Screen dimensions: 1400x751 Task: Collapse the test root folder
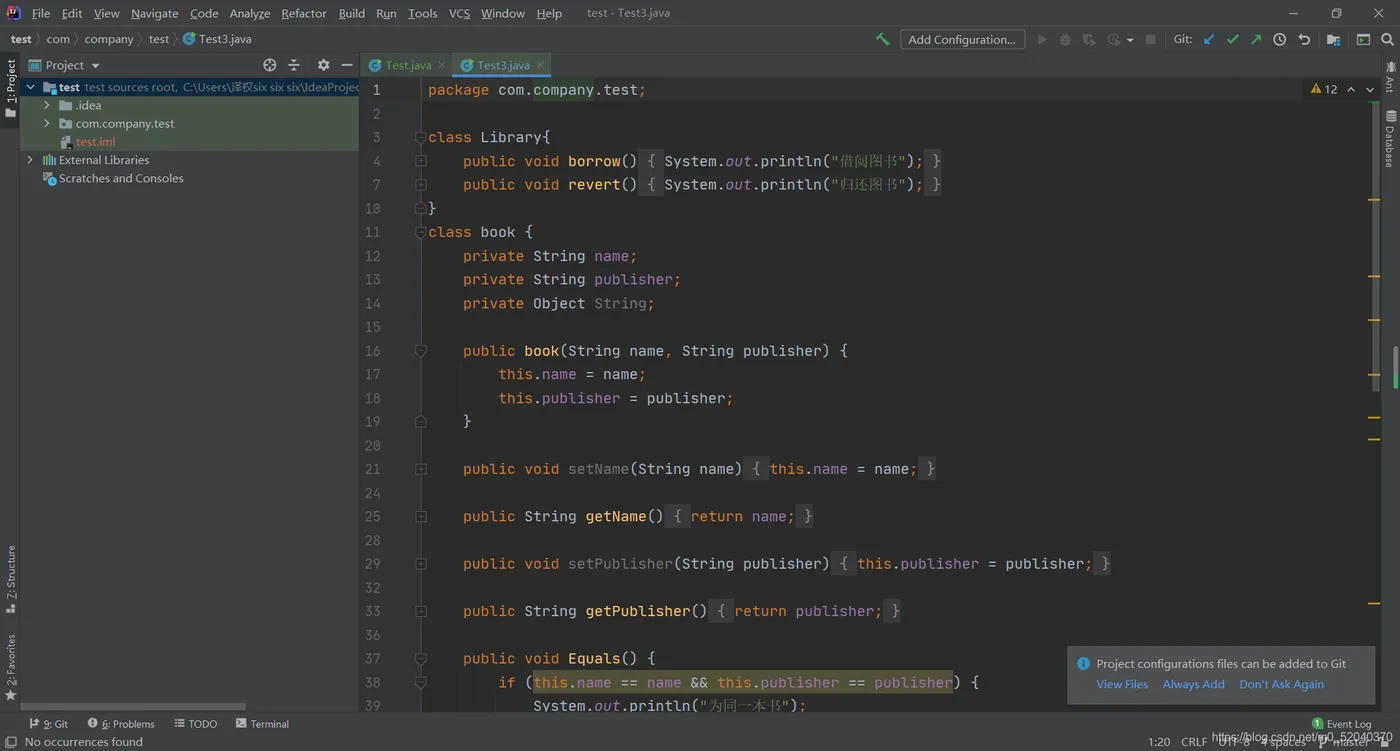30,87
